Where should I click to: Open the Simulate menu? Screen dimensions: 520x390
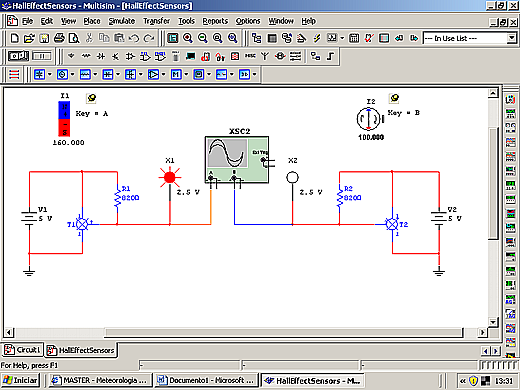tap(122, 21)
